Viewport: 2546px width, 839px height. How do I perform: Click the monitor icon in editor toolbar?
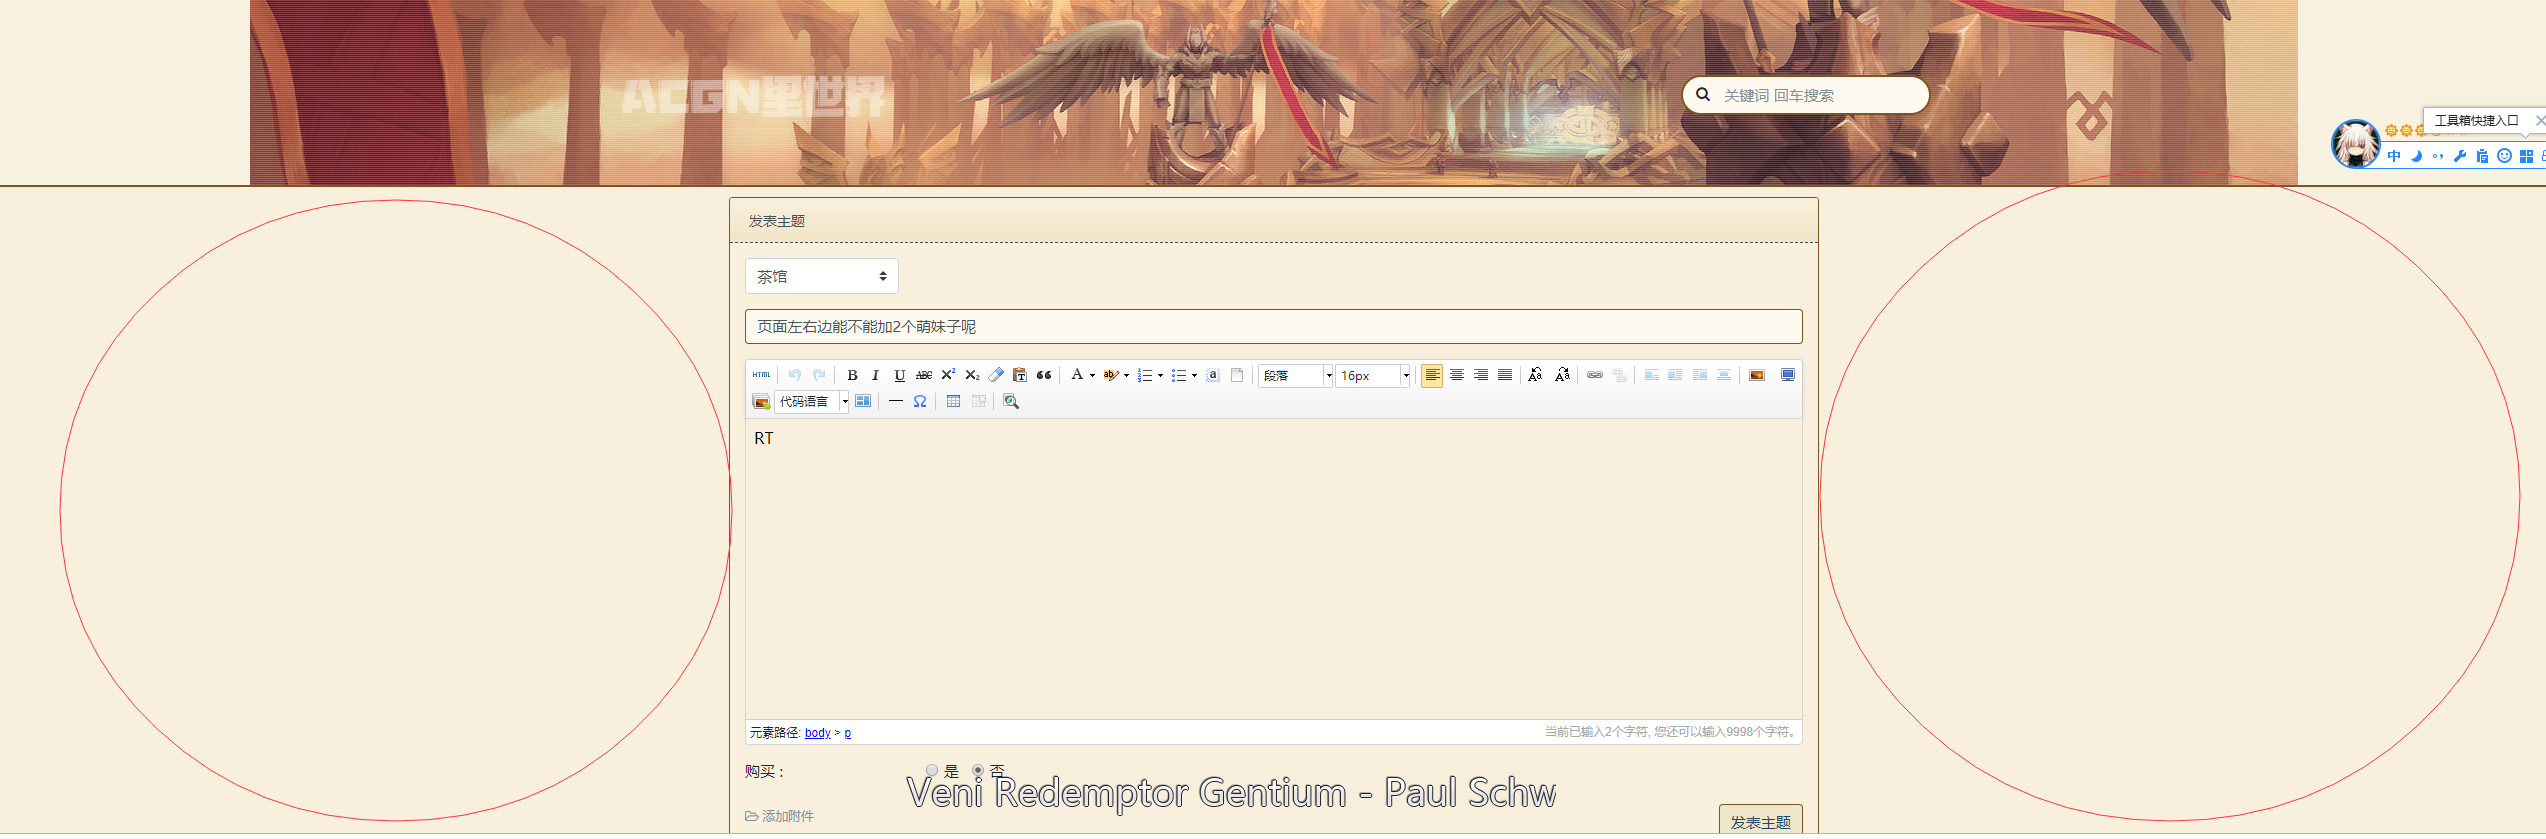(1788, 375)
